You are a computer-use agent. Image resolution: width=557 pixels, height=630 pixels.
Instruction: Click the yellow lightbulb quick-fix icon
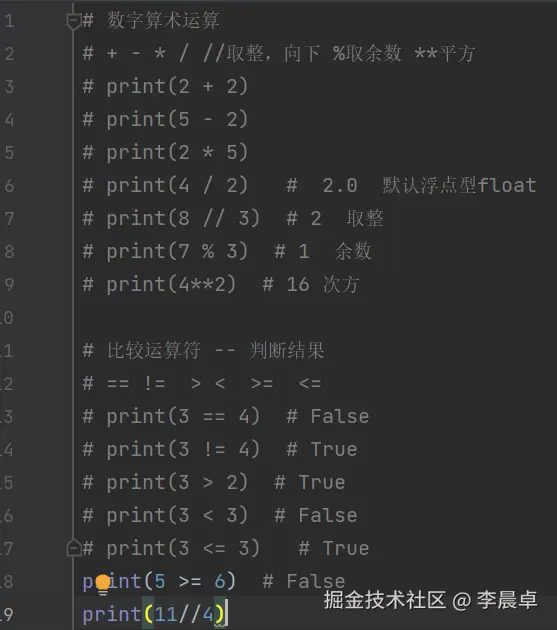(103, 585)
